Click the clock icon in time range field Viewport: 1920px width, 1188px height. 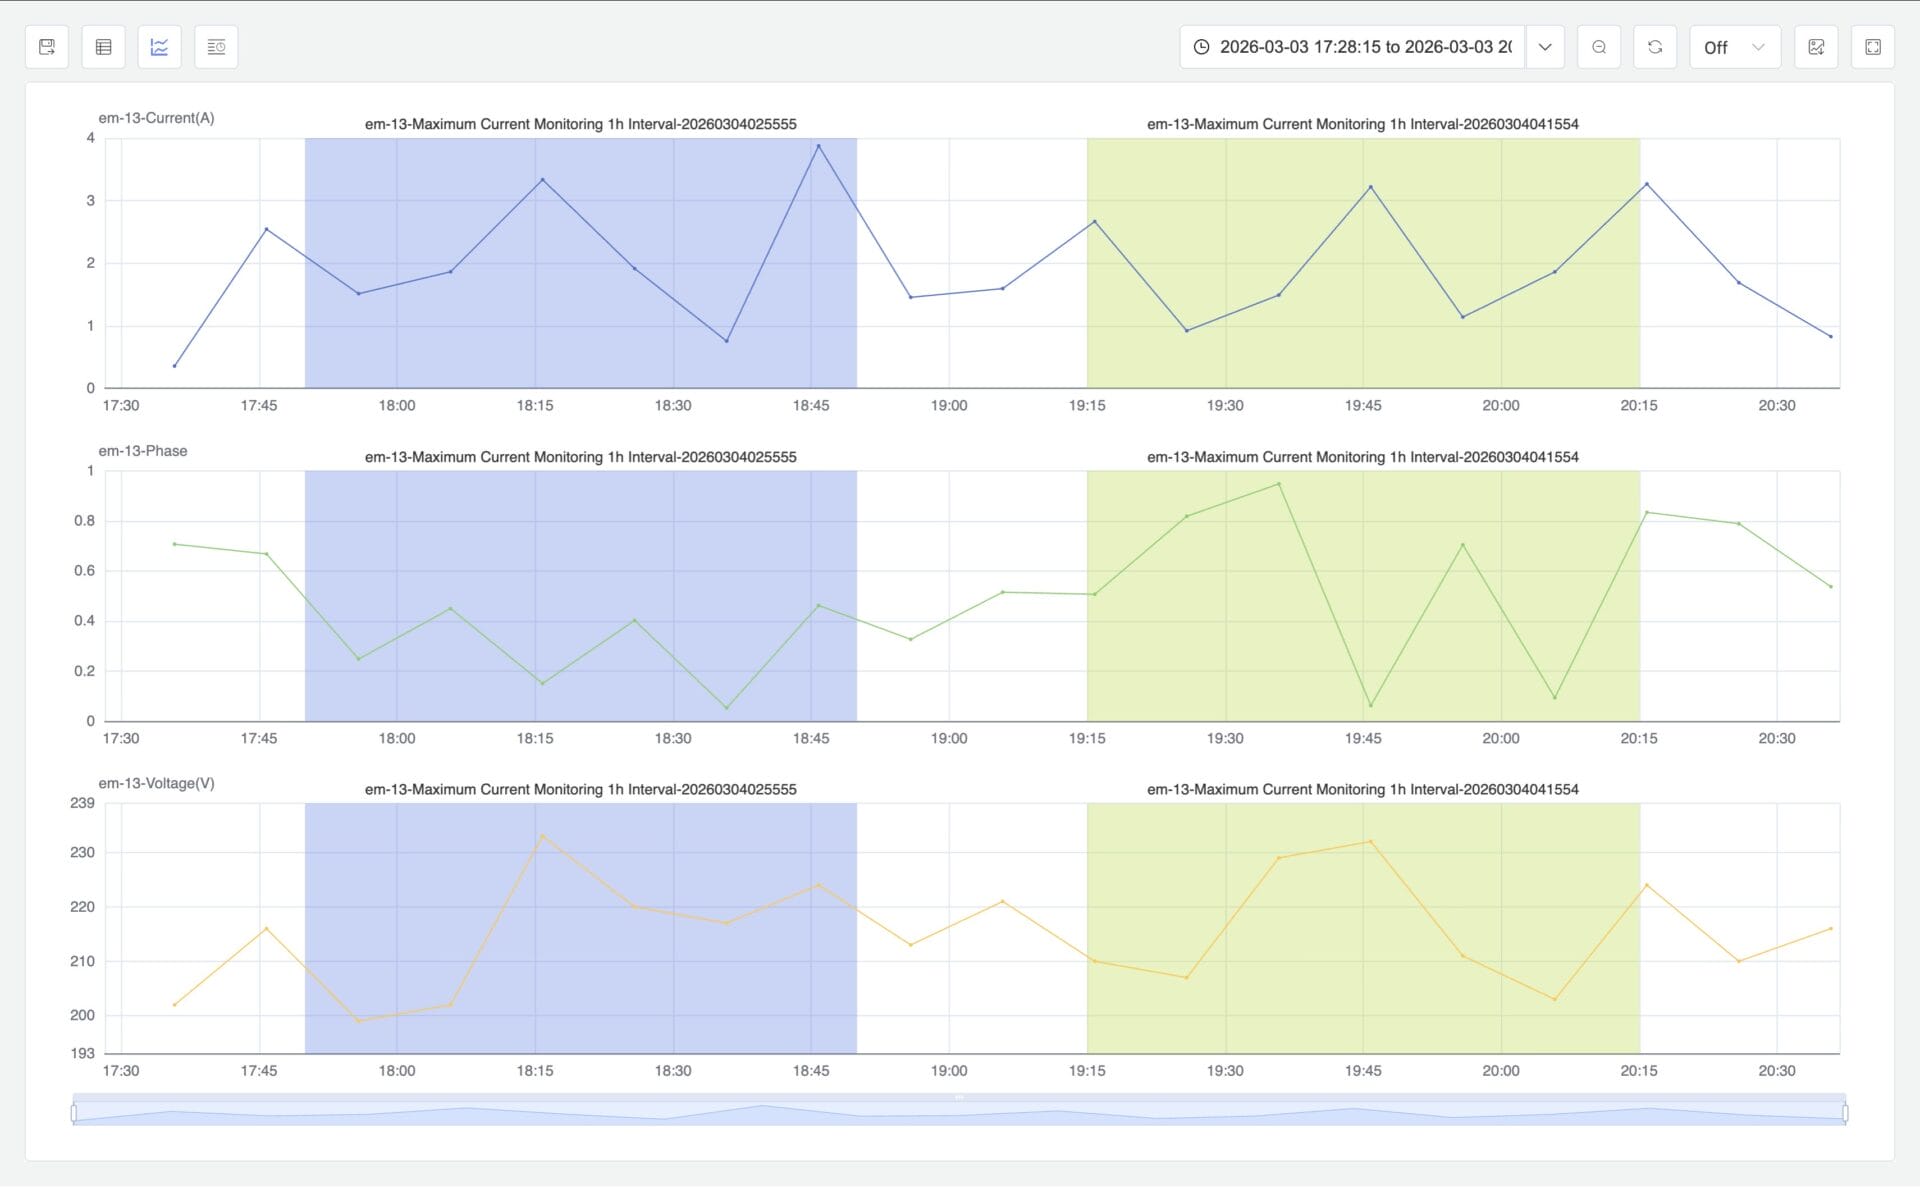pyautogui.click(x=1201, y=47)
